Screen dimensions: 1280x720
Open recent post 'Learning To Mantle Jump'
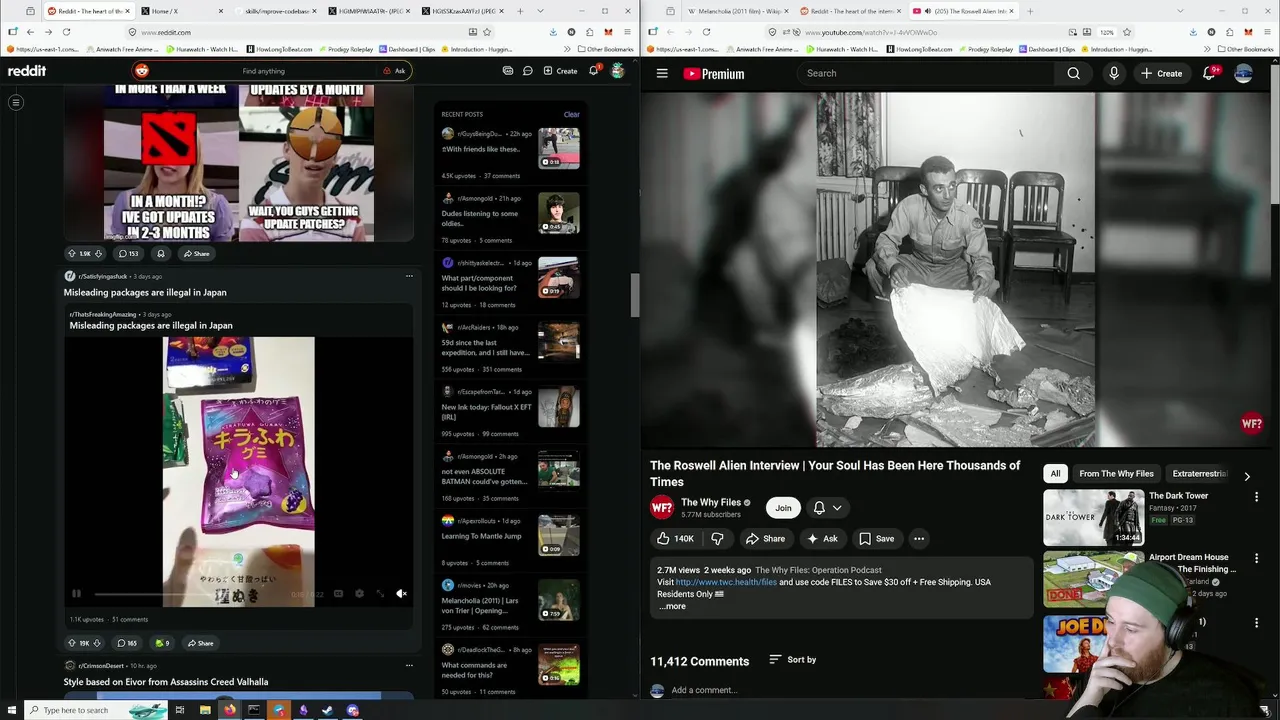click(481, 536)
